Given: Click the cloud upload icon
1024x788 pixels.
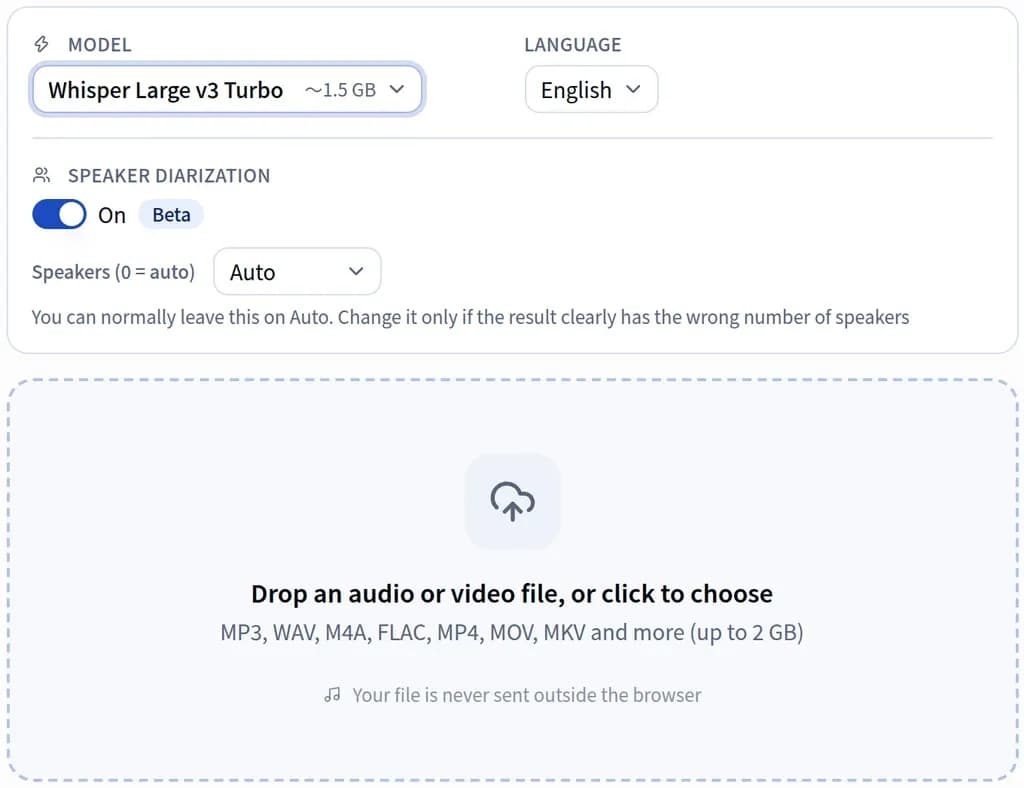Looking at the screenshot, I should (513, 501).
